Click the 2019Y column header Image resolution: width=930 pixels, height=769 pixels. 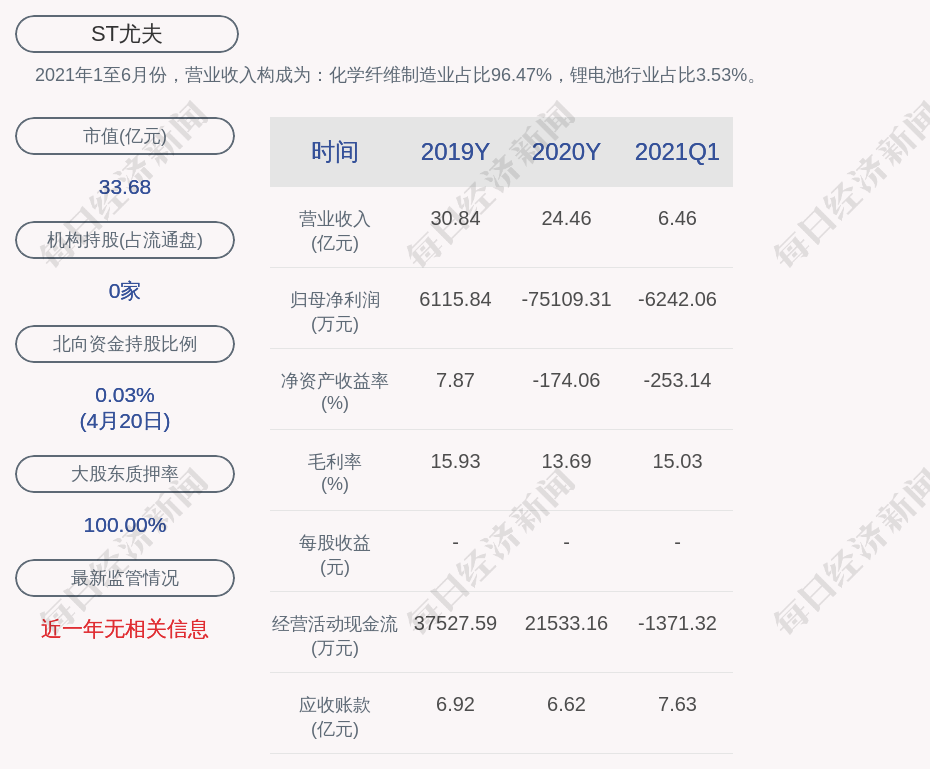click(x=455, y=152)
